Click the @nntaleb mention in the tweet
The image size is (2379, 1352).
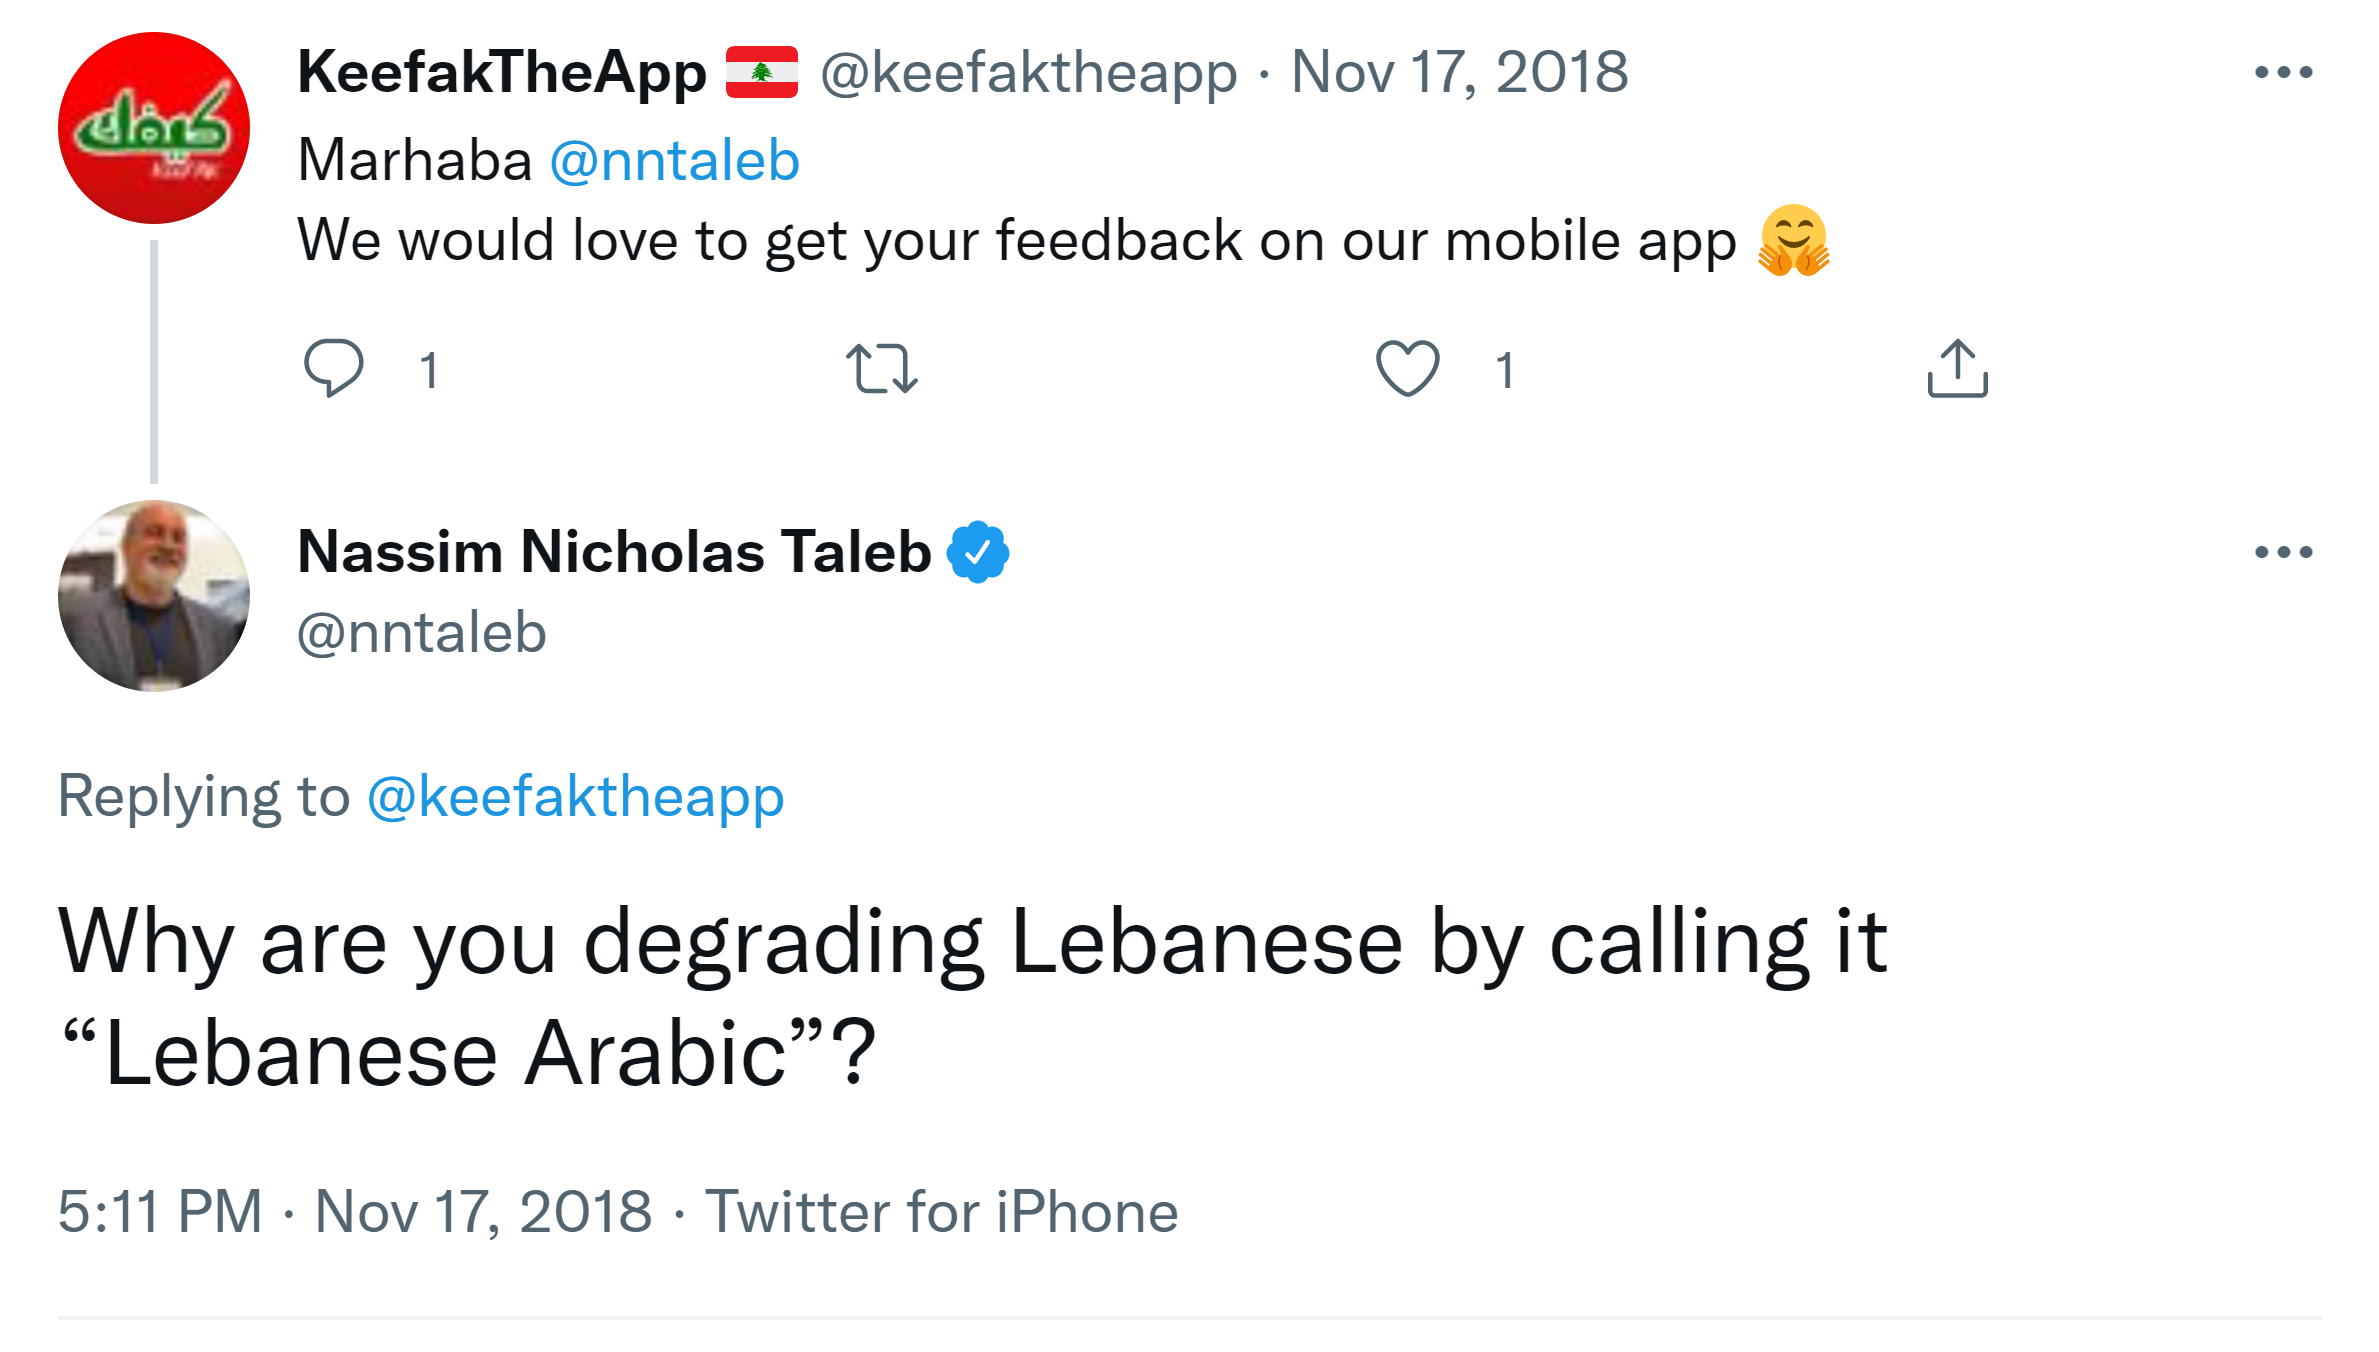pyautogui.click(x=675, y=160)
